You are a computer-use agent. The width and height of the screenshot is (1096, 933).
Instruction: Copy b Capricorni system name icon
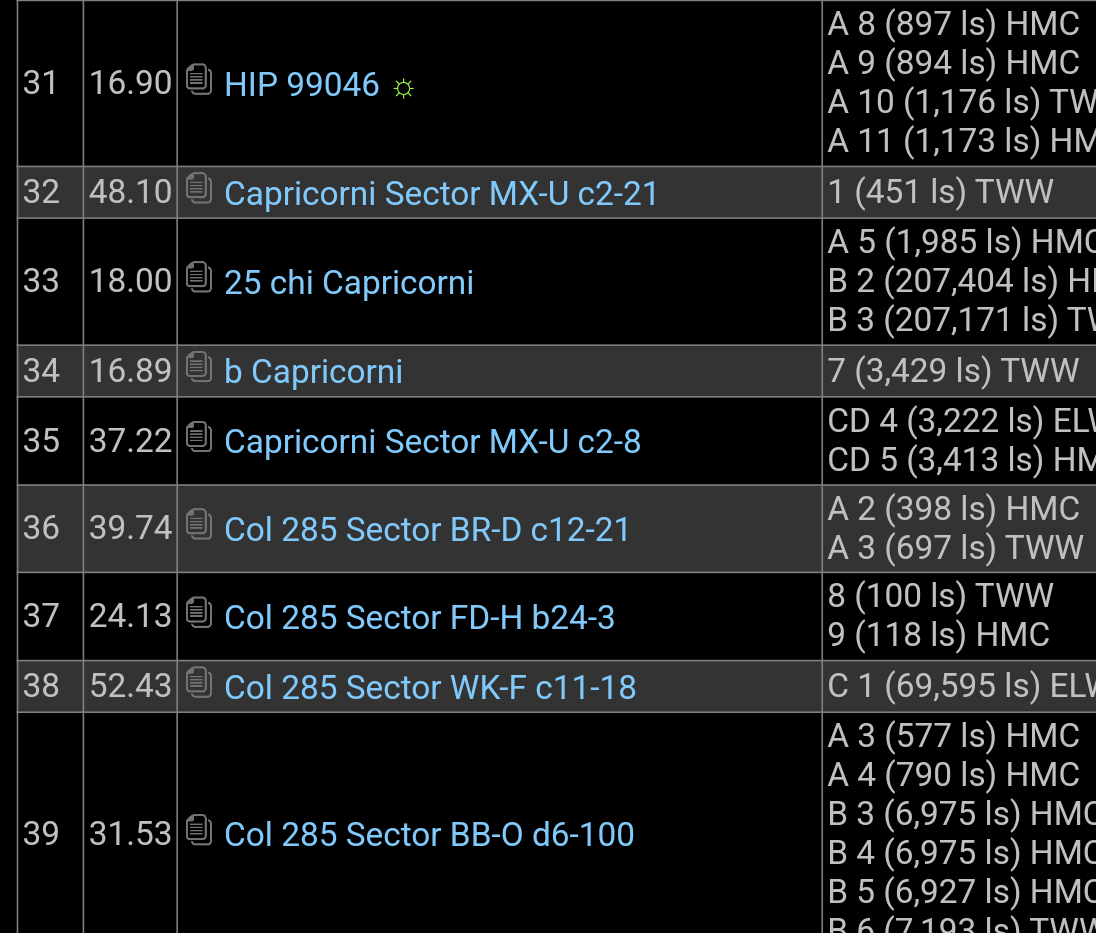coord(199,367)
